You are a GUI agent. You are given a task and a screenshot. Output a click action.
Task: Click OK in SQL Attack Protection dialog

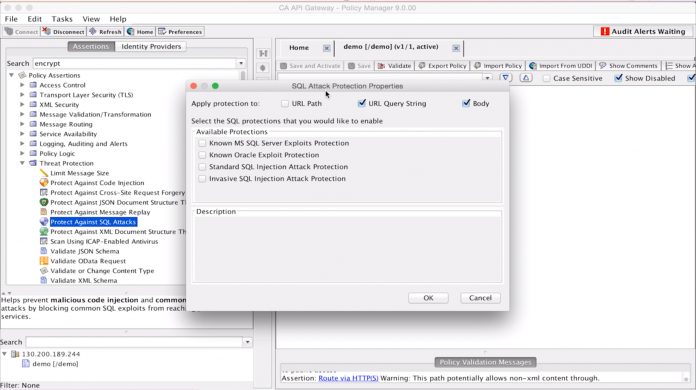[x=428, y=298]
